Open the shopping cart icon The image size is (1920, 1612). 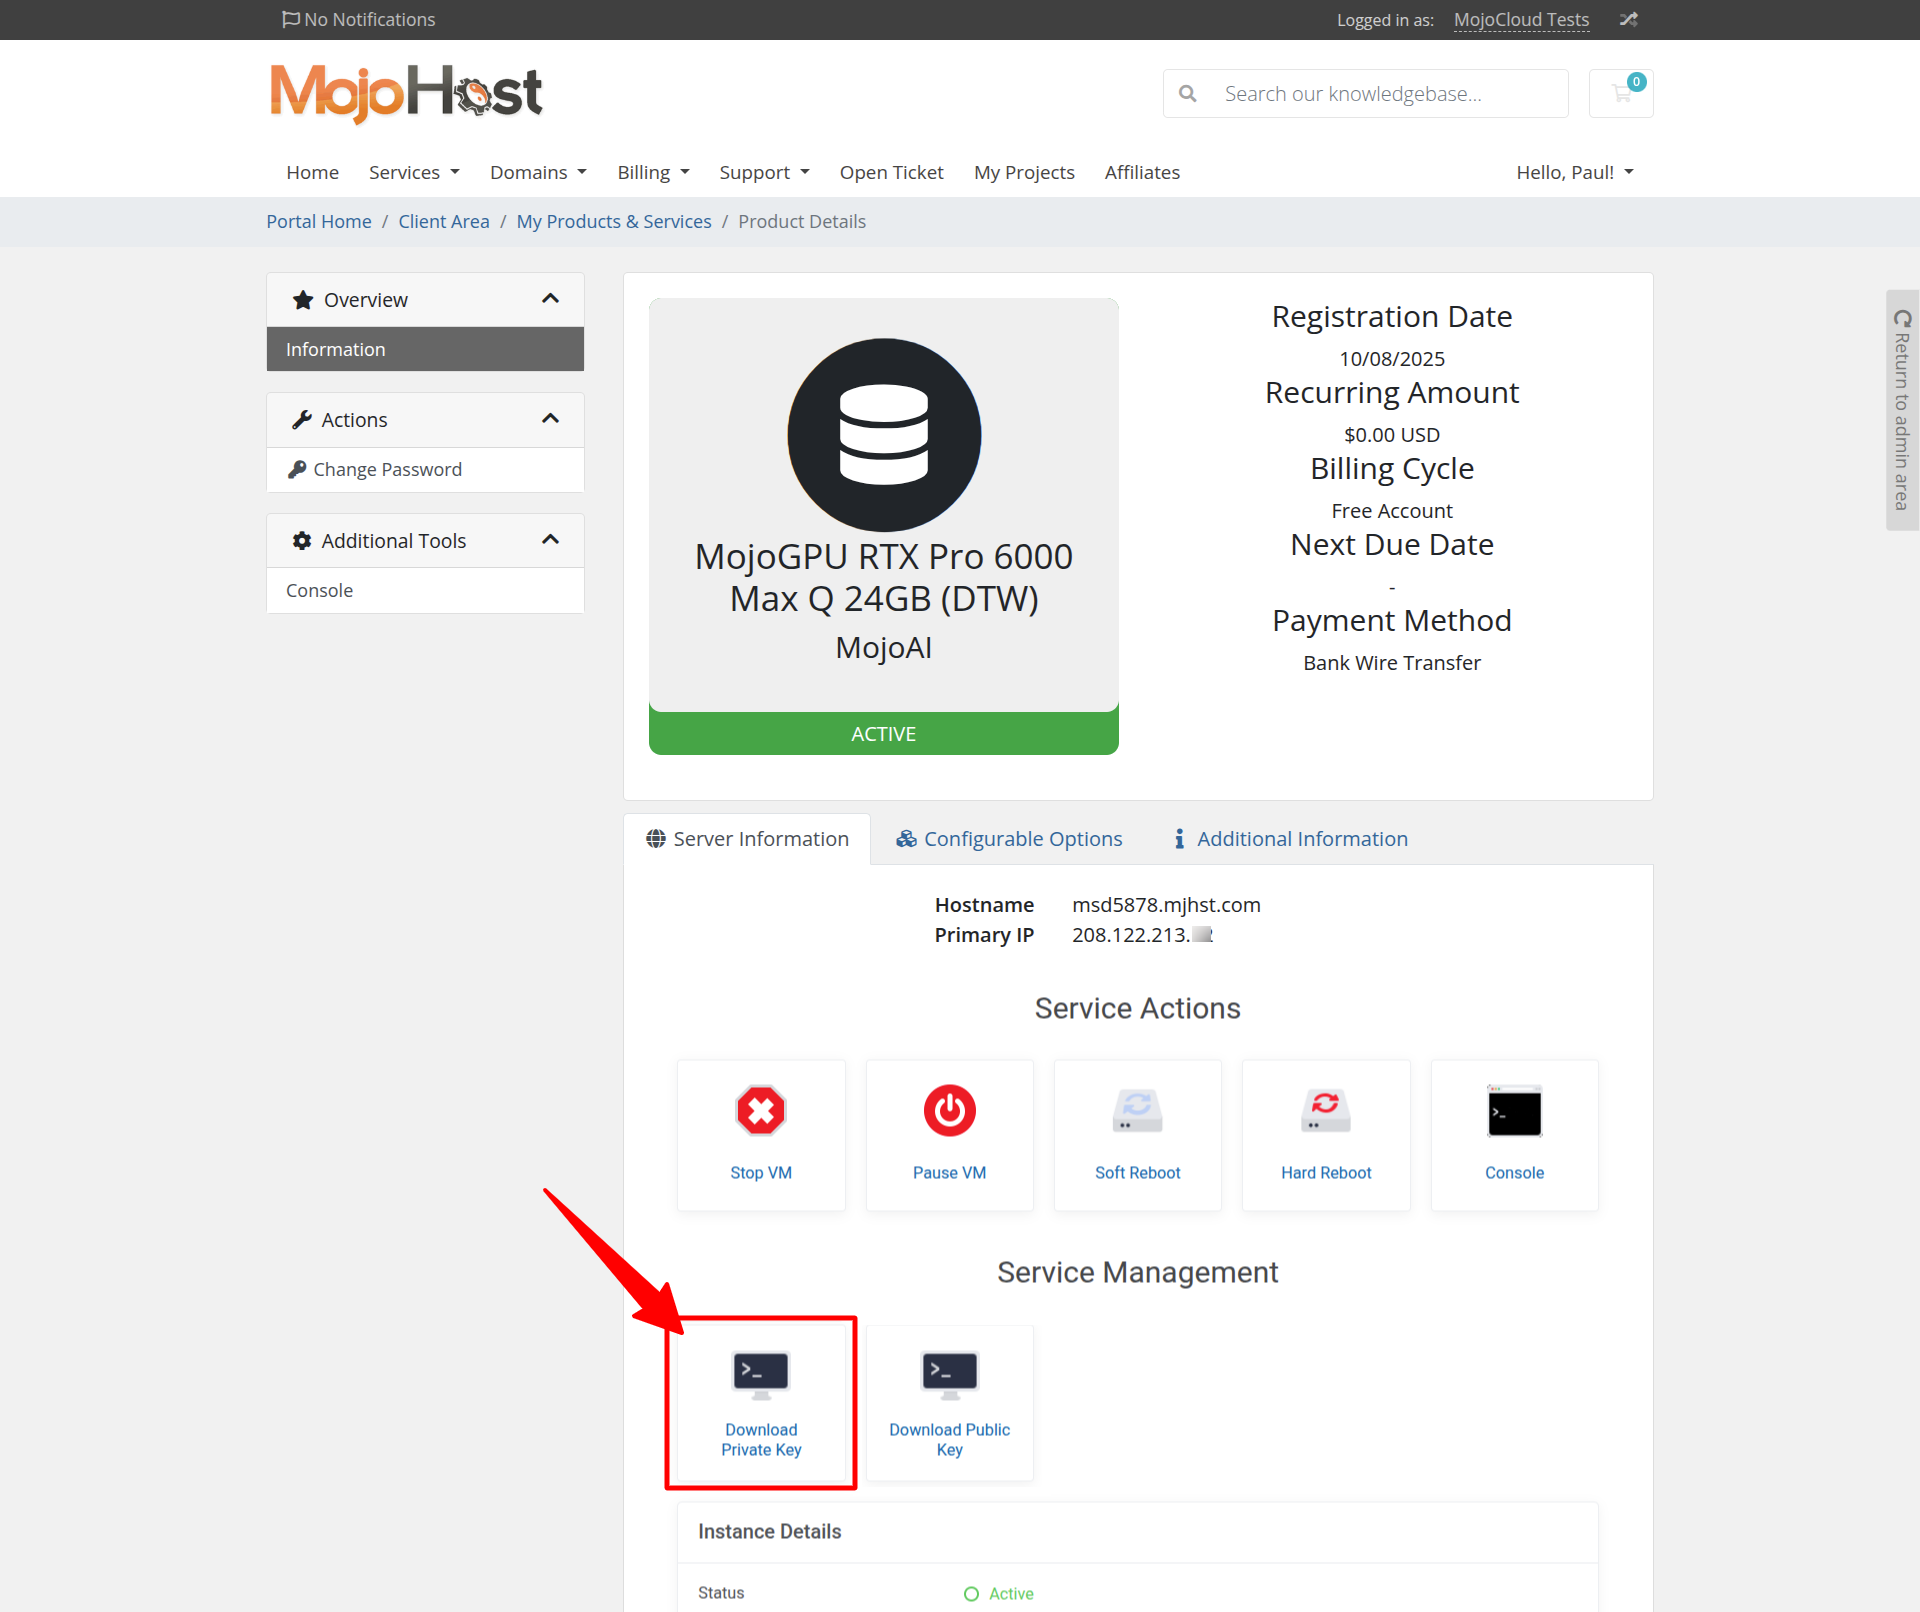[x=1621, y=94]
